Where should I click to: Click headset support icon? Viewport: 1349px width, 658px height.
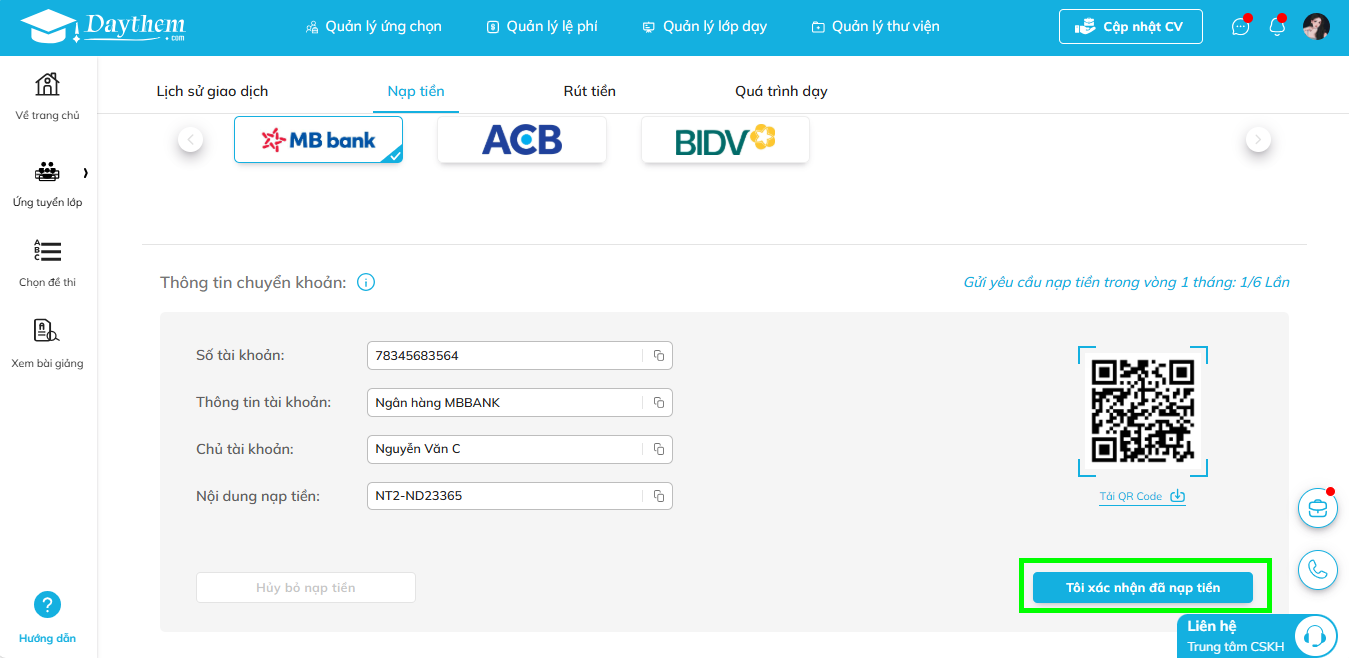[x=1315, y=636]
